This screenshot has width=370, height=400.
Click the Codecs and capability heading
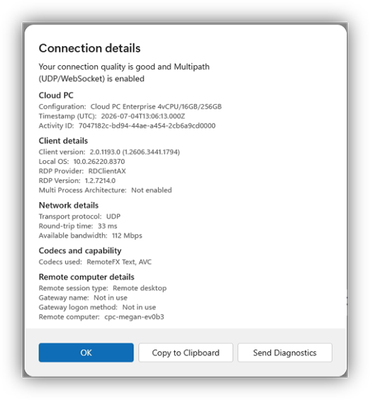tap(80, 251)
